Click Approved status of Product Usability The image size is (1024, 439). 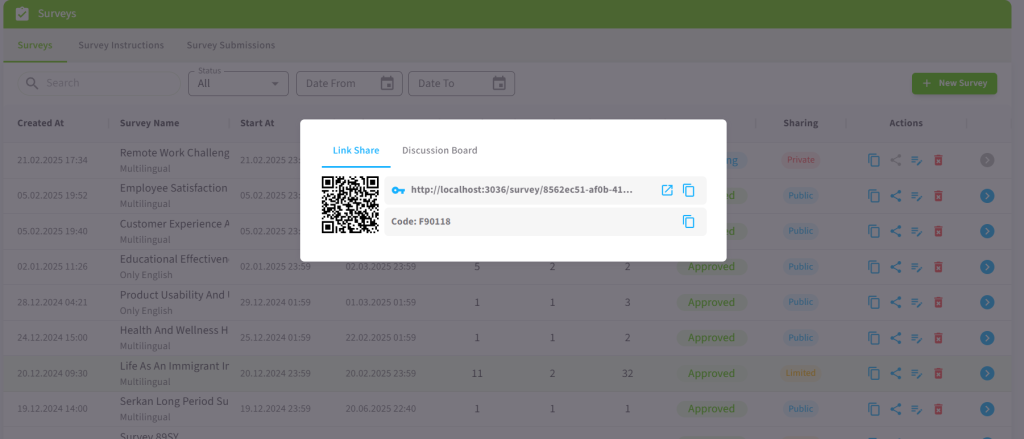[711, 302]
